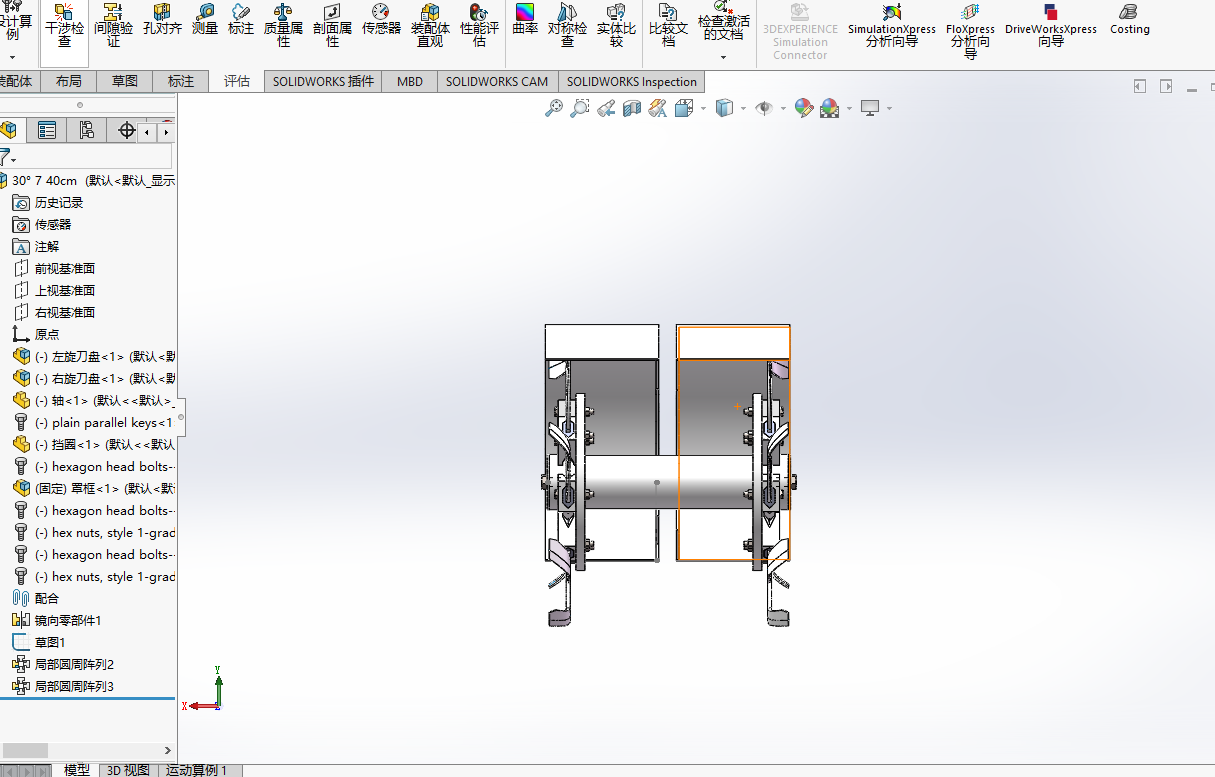Open the FeatureManager design tree tab
Screen dimensions: 1215x777
9,130
